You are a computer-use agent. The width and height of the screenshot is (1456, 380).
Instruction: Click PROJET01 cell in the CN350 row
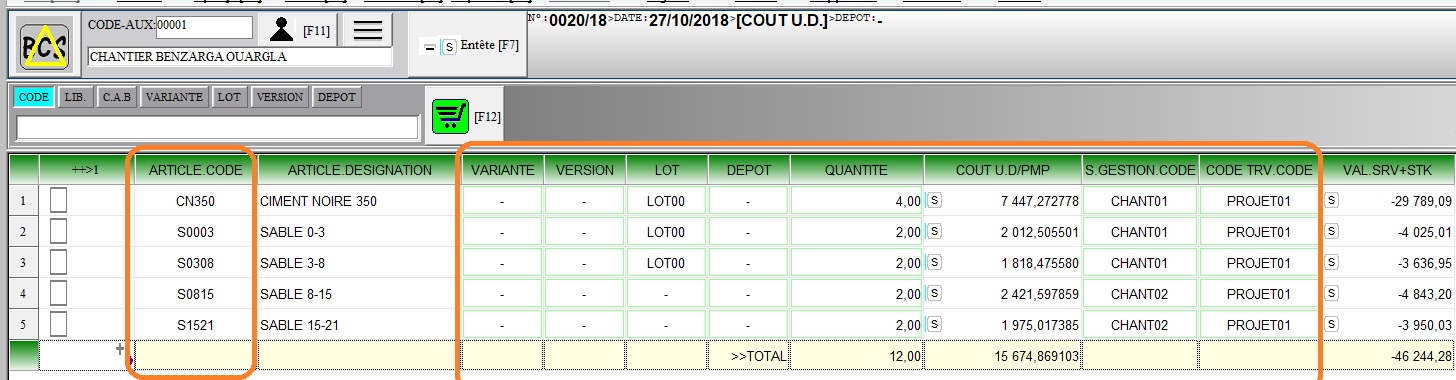click(1259, 201)
